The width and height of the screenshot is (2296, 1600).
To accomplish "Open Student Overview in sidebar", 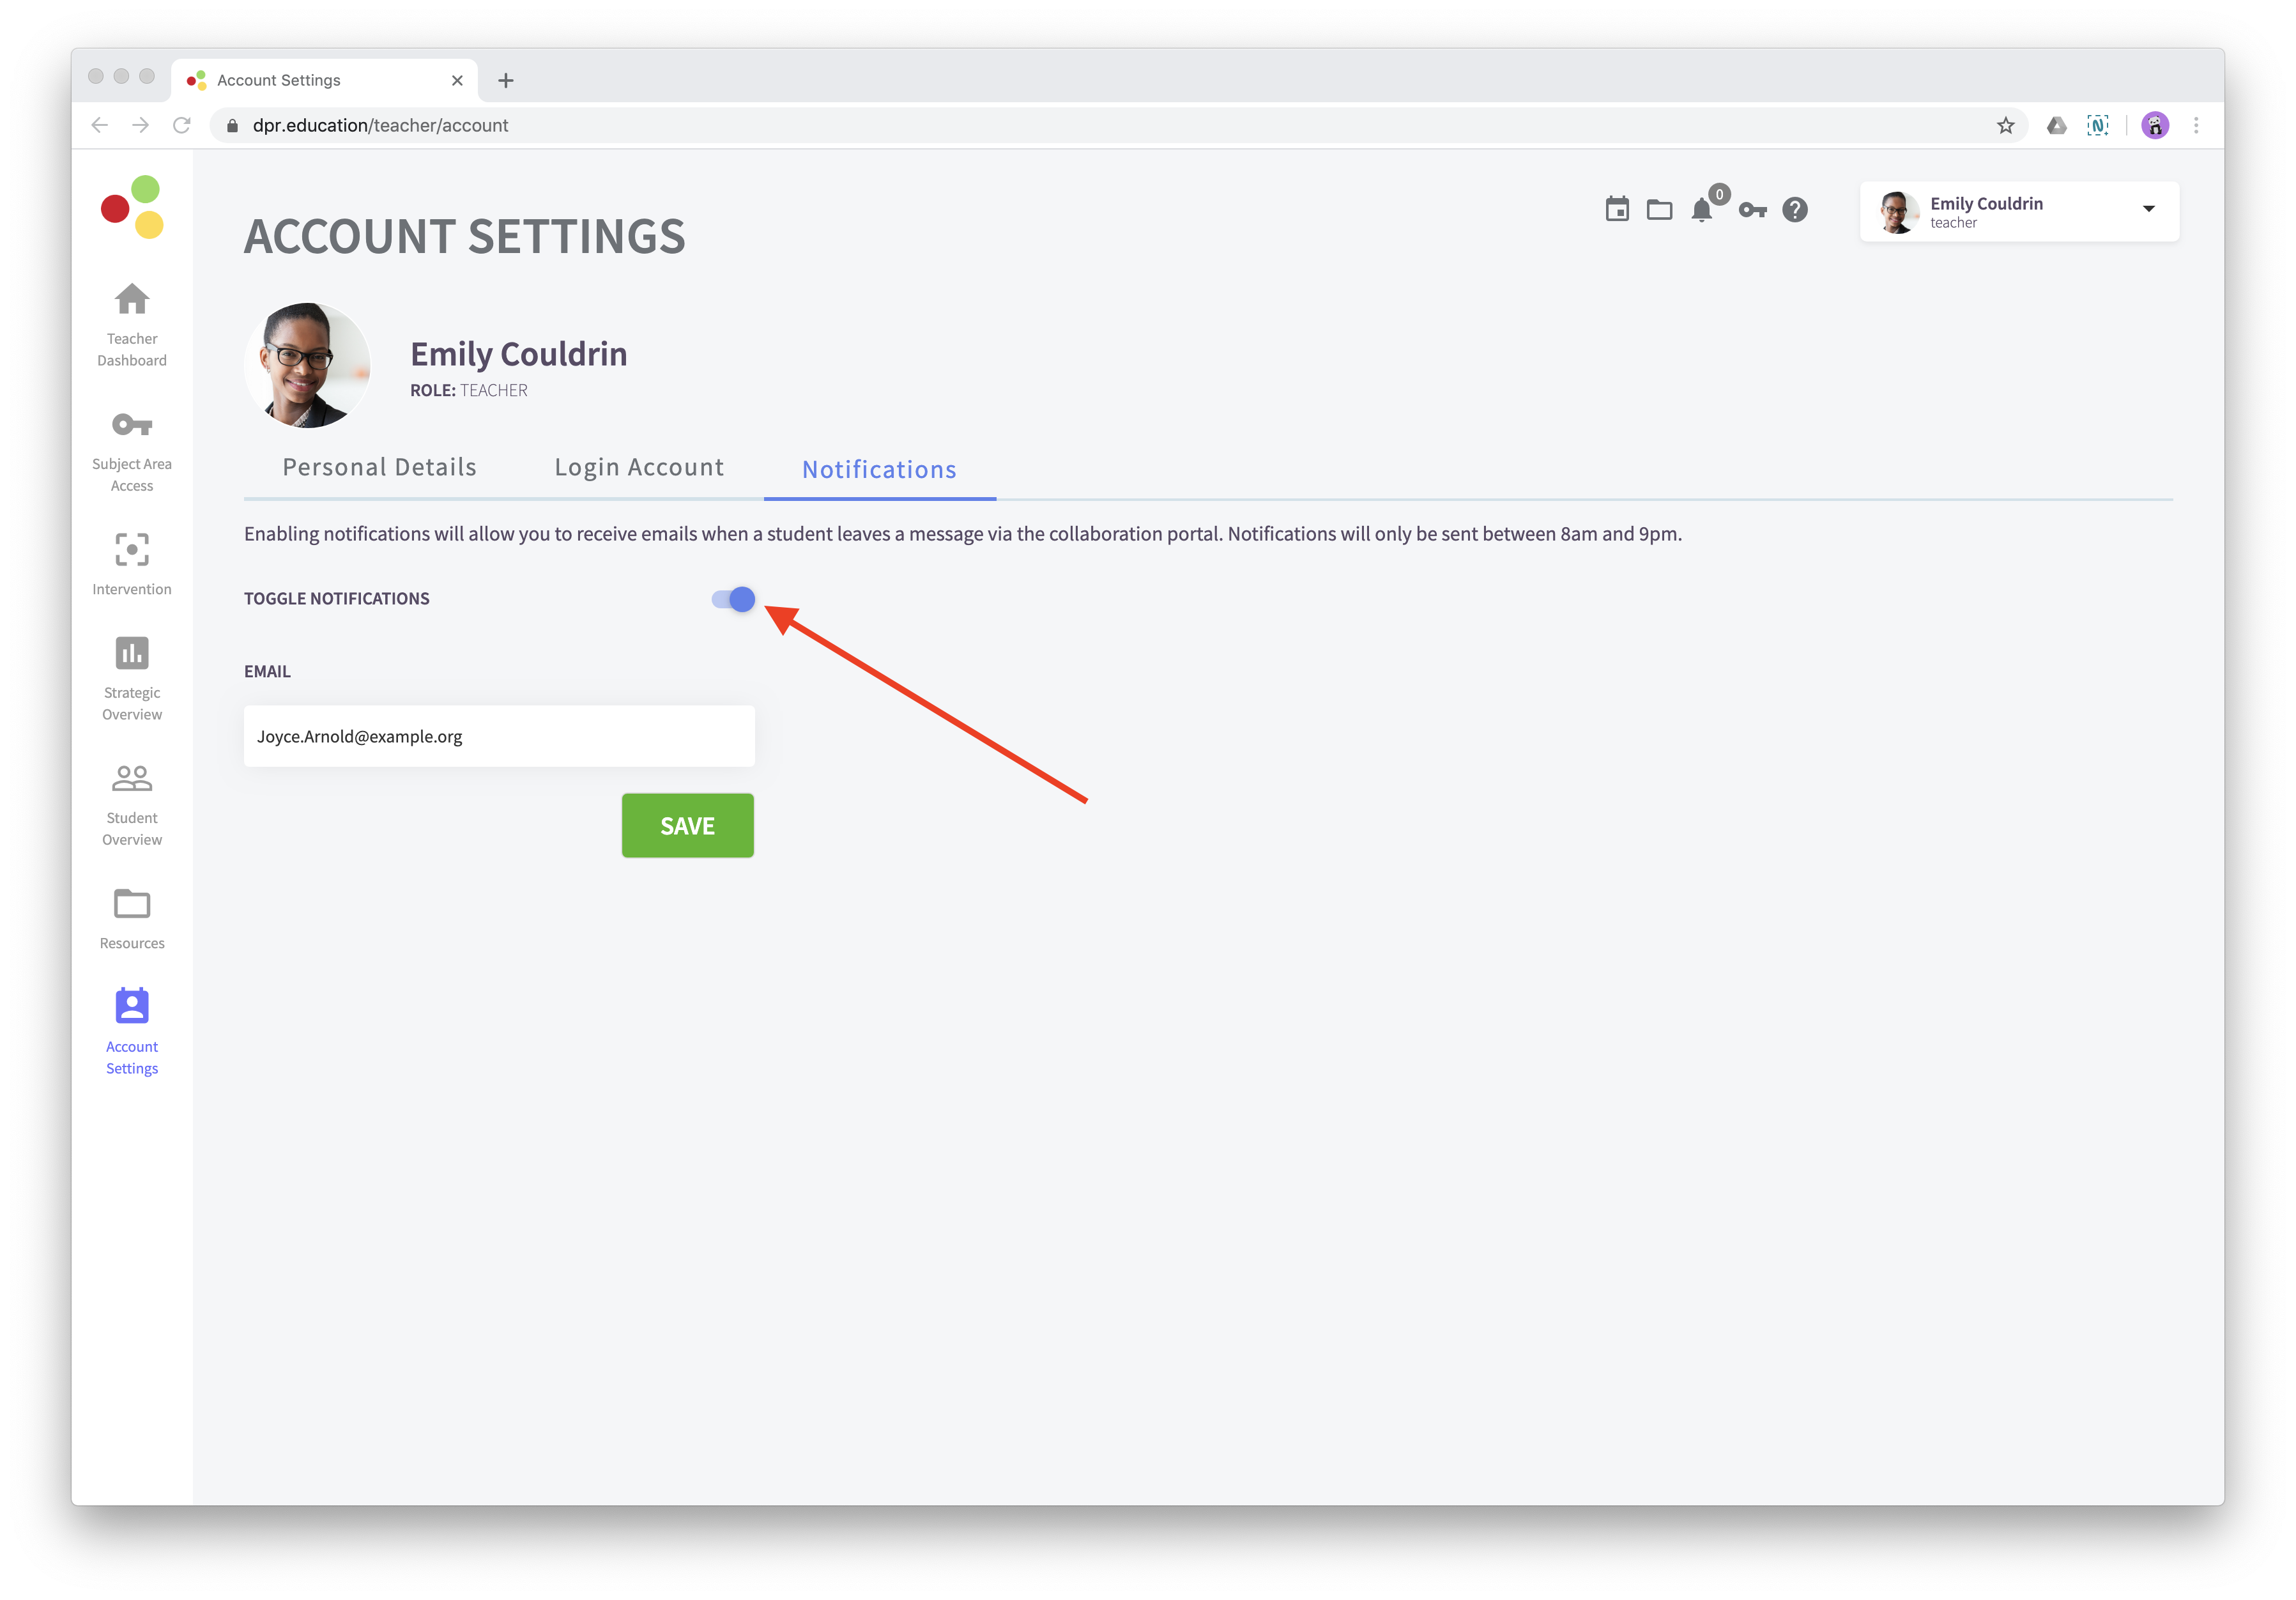I will pos(132,804).
